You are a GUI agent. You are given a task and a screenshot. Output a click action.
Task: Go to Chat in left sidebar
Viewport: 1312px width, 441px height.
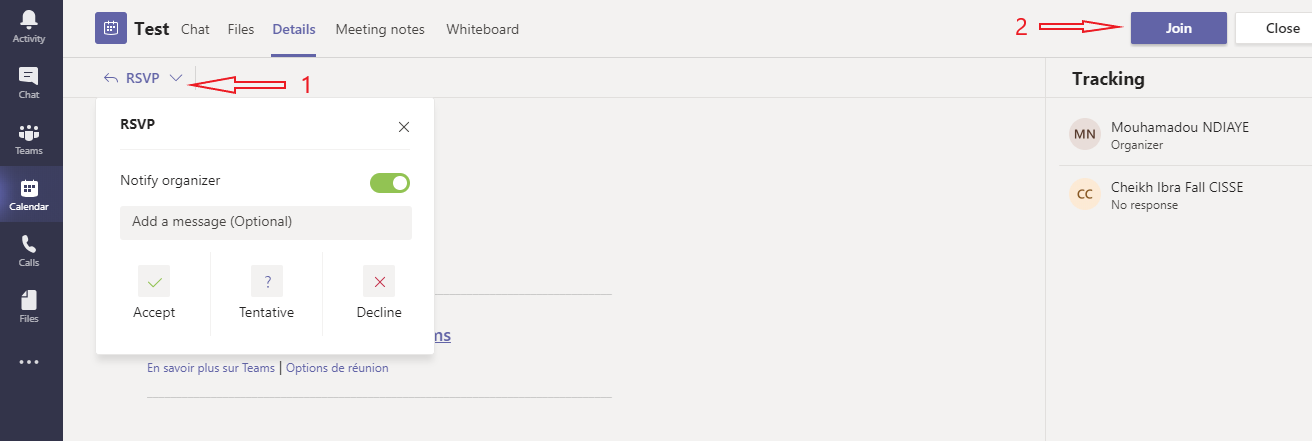click(29, 82)
